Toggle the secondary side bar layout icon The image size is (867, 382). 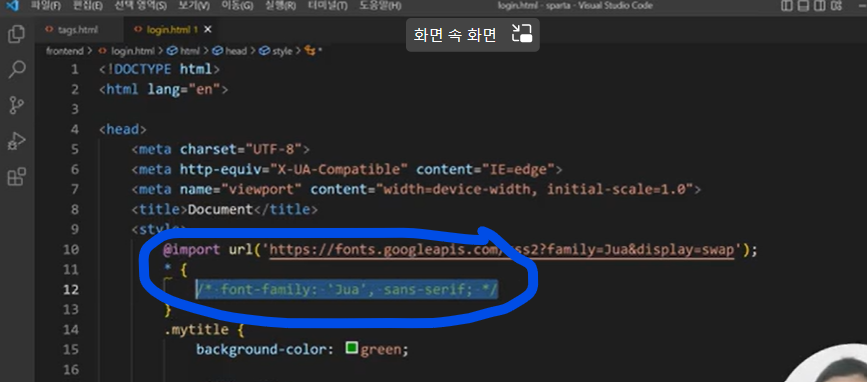coord(821,6)
